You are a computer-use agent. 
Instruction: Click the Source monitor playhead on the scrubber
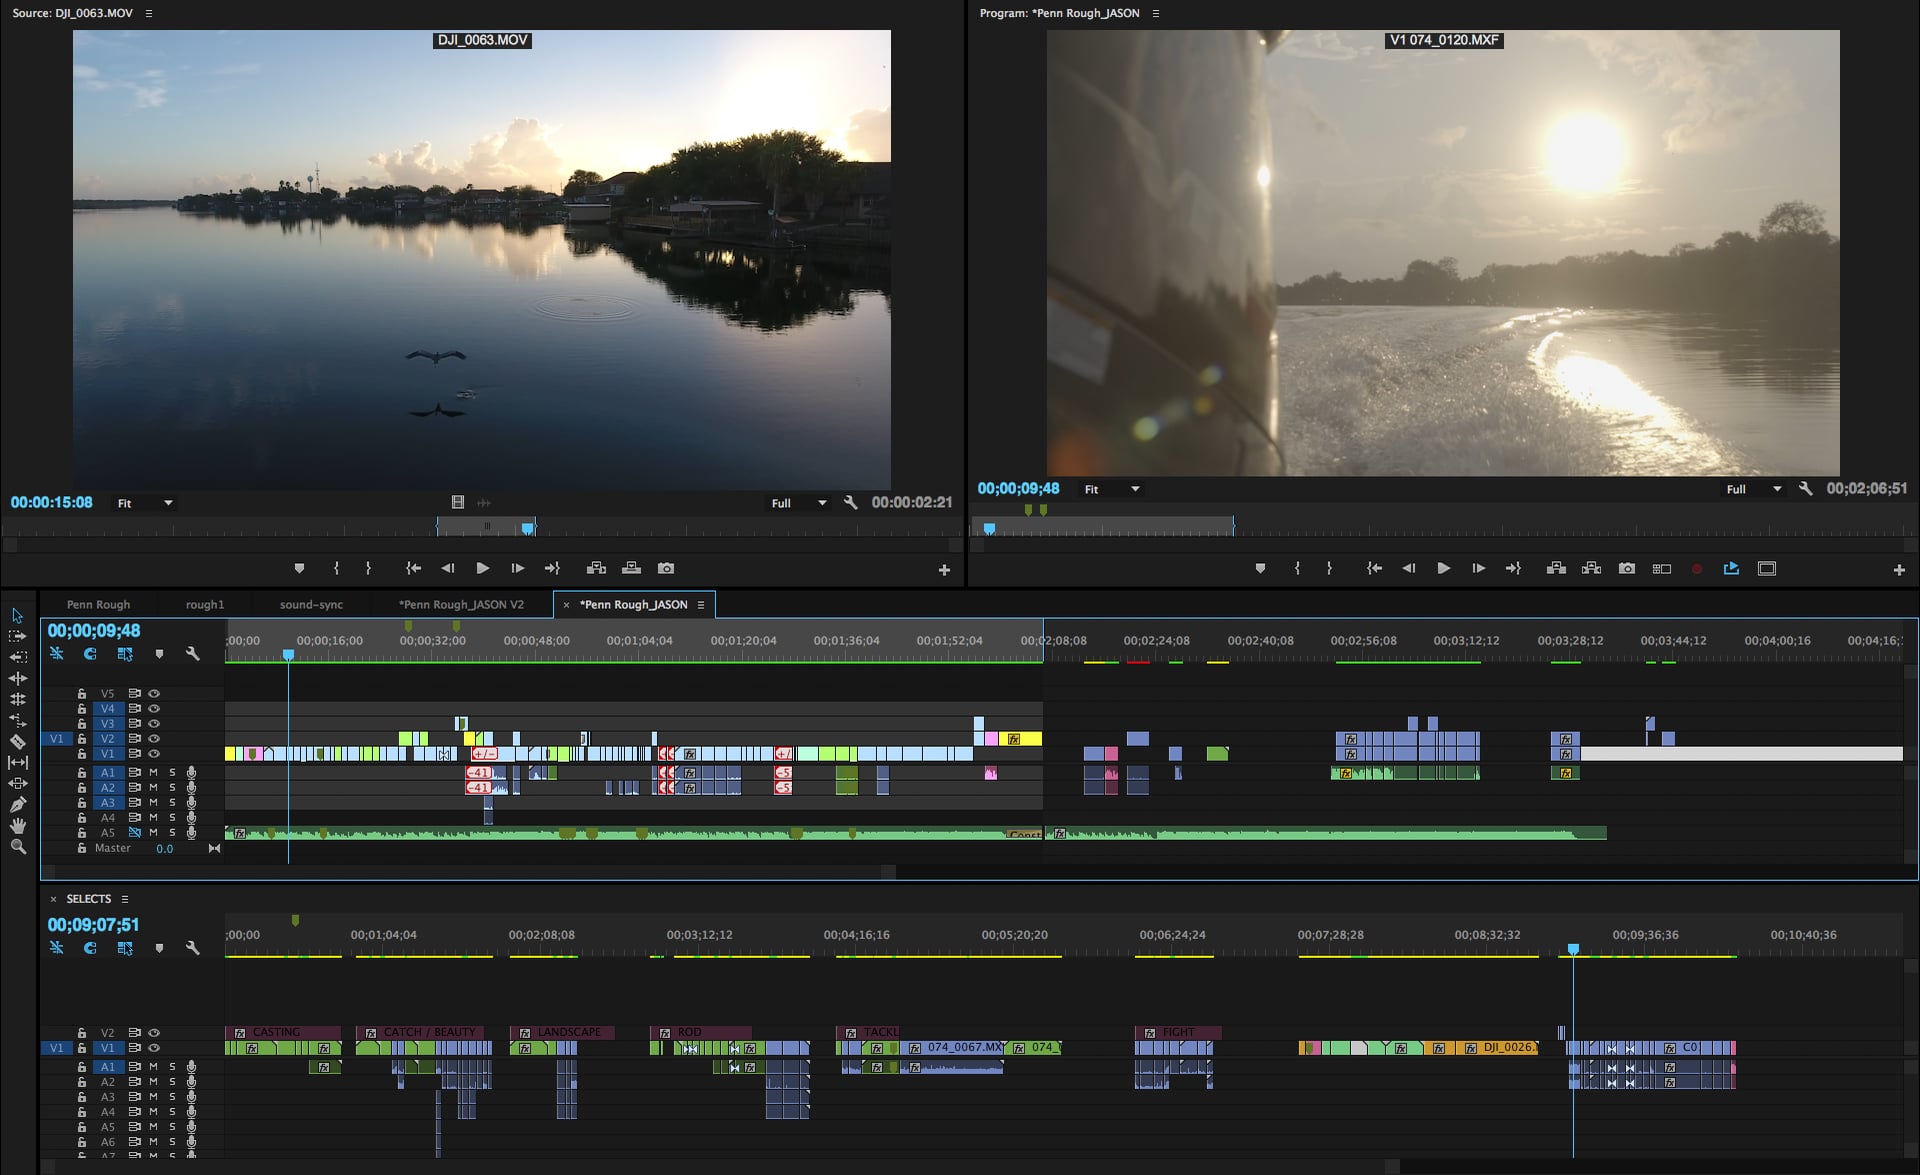528,528
